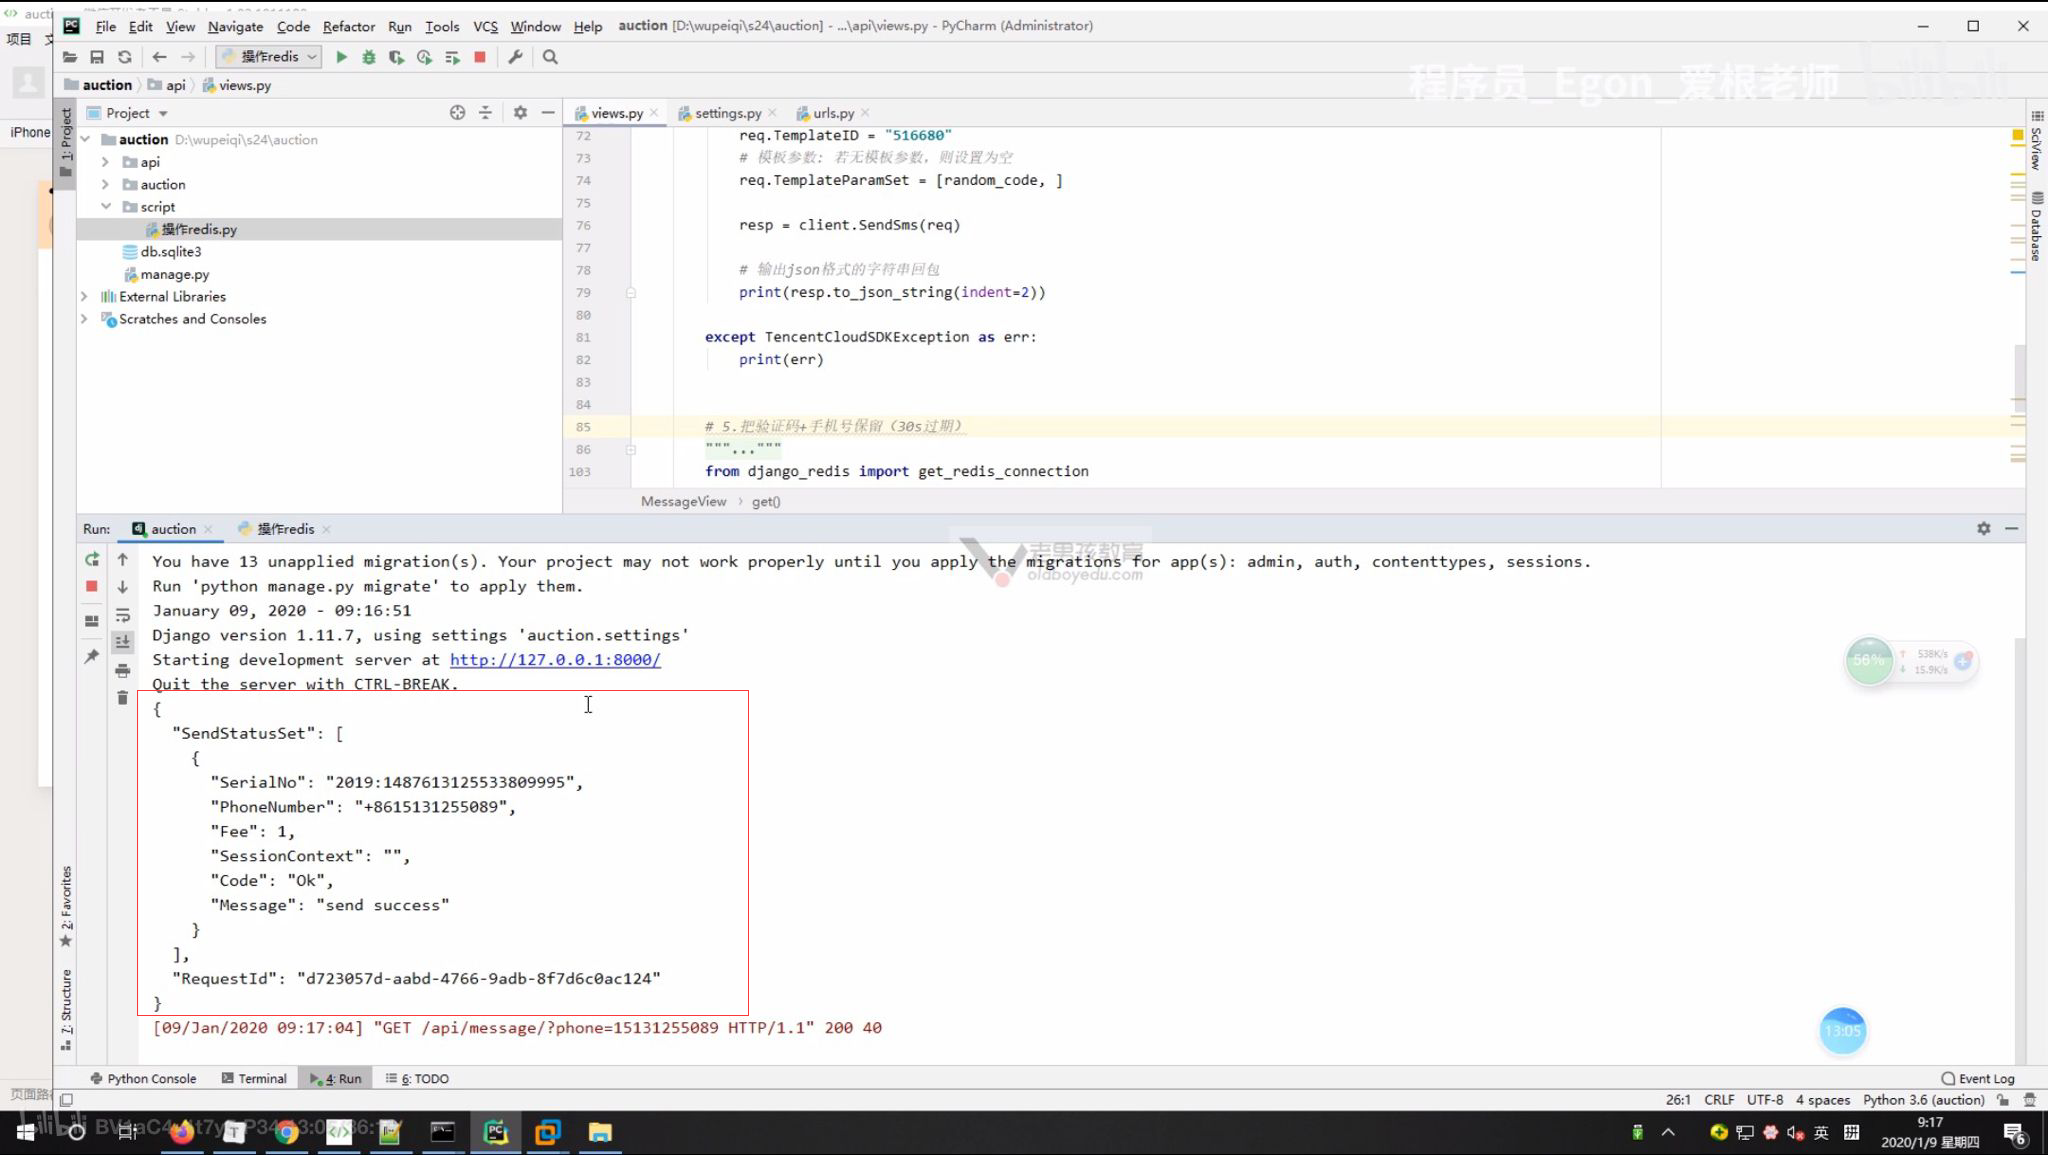Click the Debug bug icon in toolbar
Image resolution: width=2048 pixels, height=1155 pixels.
pyautogui.click(x=369, y=57)
